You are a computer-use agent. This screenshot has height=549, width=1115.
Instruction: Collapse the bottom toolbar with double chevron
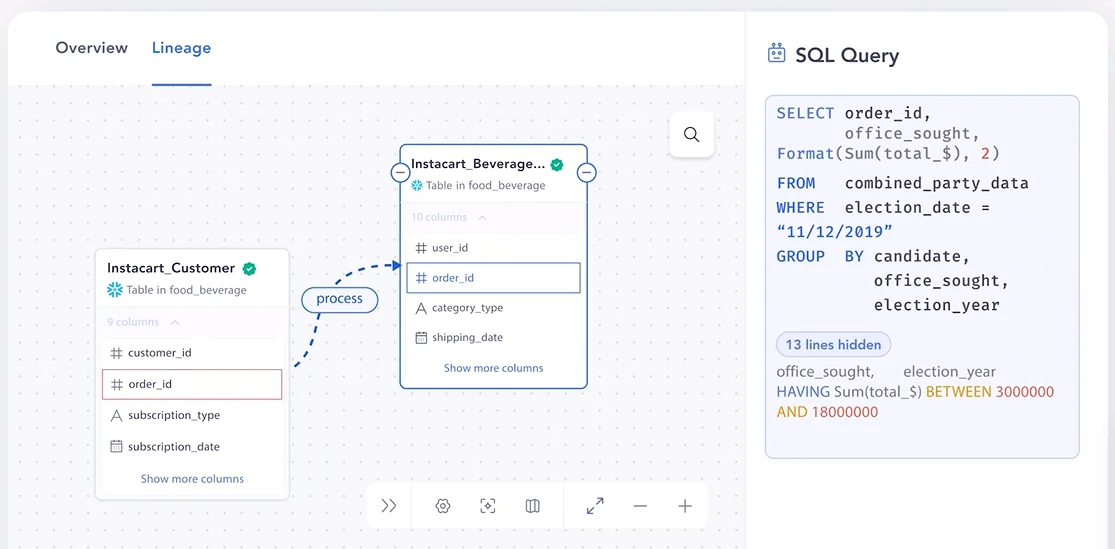(388, 506)
